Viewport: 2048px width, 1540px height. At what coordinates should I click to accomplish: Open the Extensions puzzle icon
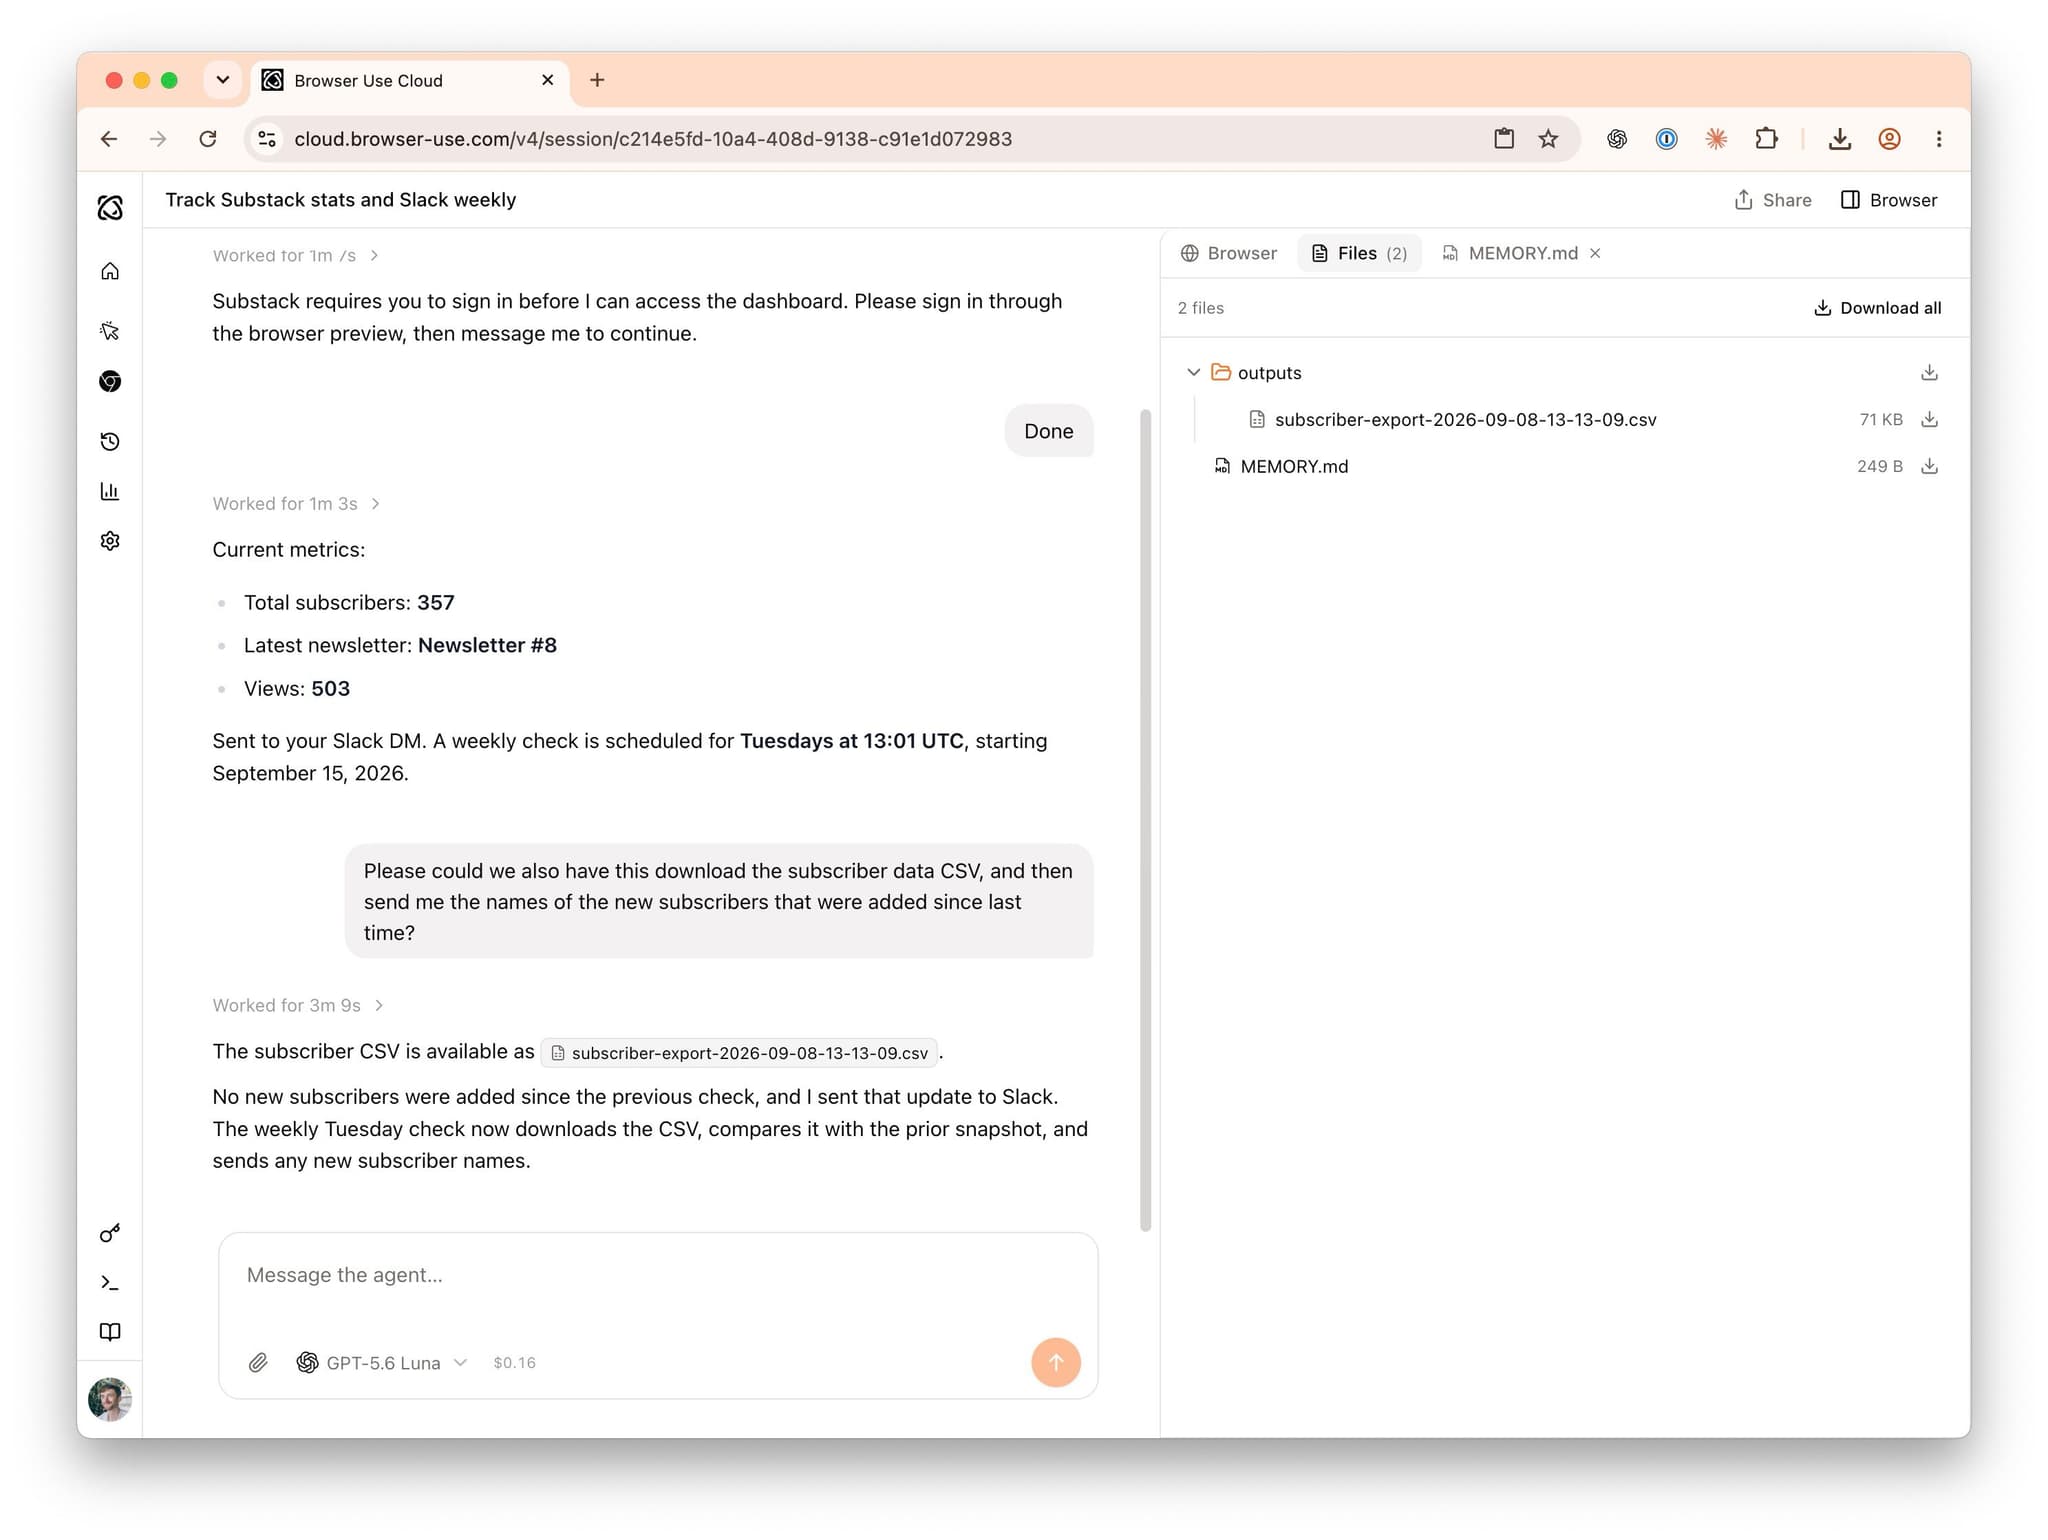click(1767, 139)
